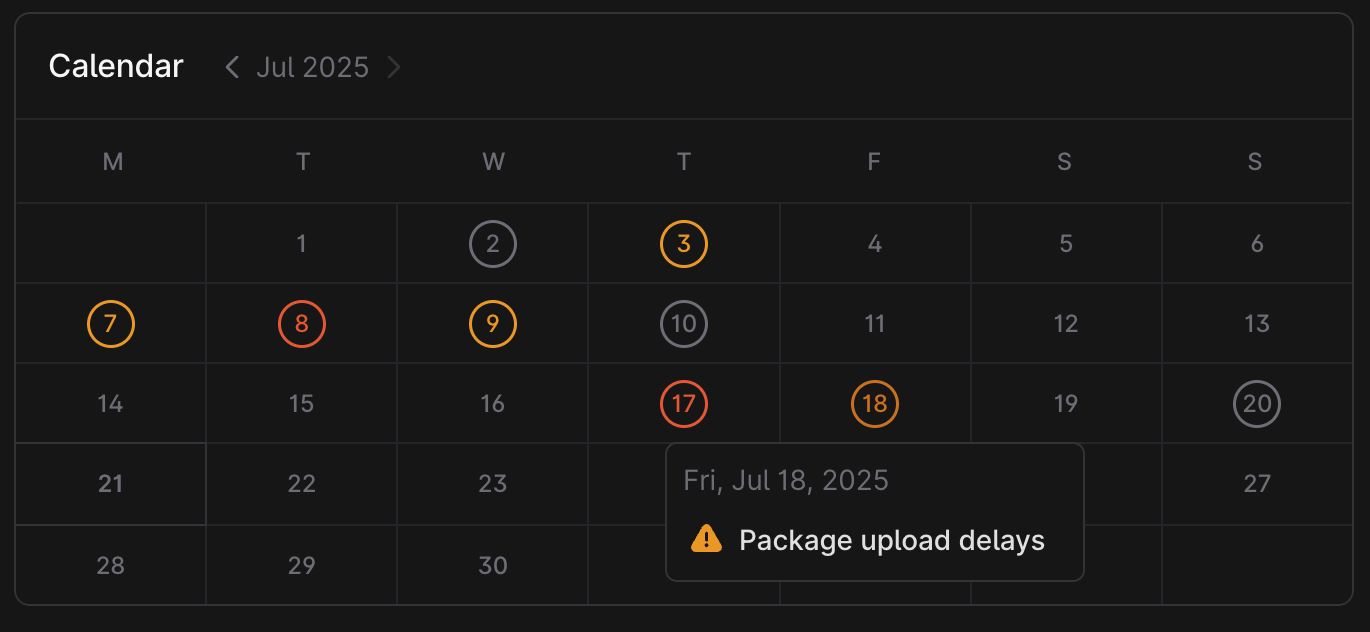The height and width of the screenshot is (632, 1370).
Task: Click the Jul 2025 month label
Action: point(312,67)
